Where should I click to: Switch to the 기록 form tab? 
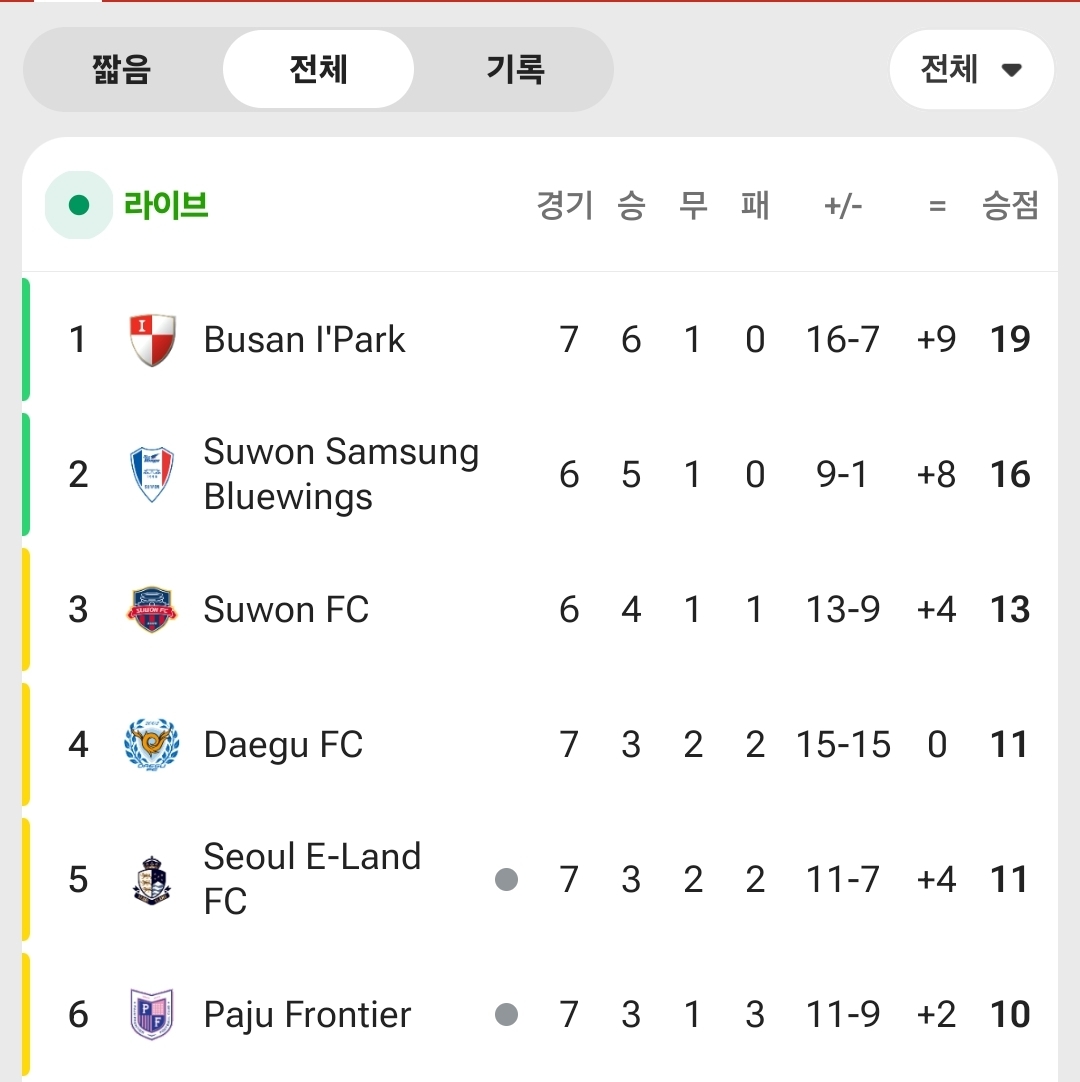(515, 70)
